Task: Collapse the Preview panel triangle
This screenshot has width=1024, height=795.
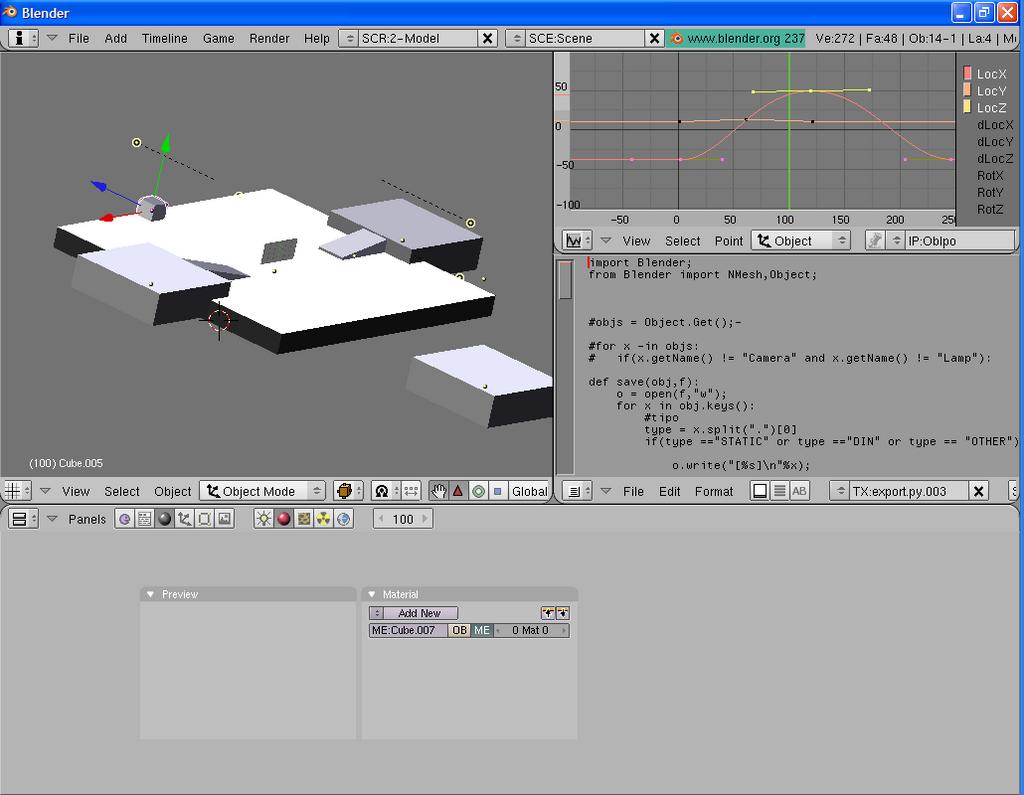Action: (150, 594)
